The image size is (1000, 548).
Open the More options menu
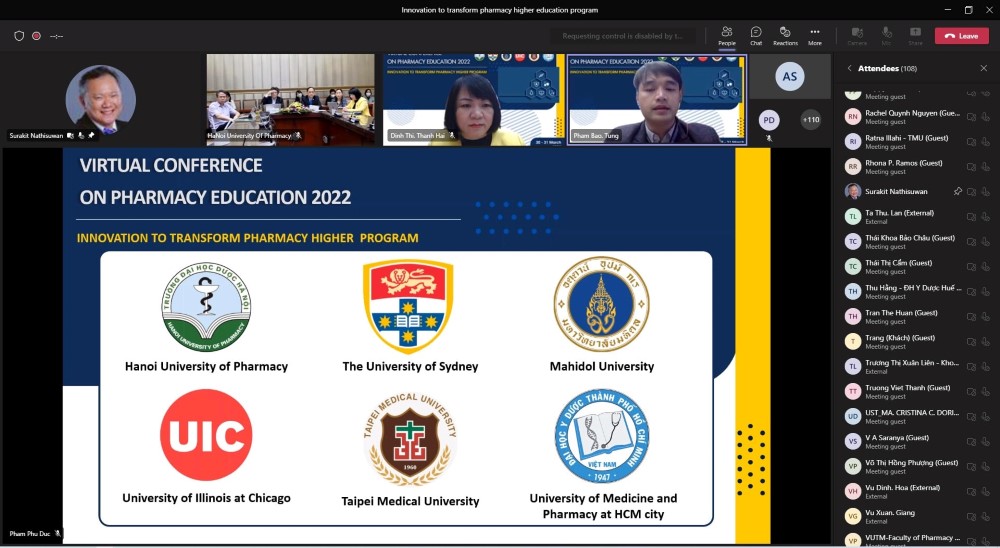815,35
